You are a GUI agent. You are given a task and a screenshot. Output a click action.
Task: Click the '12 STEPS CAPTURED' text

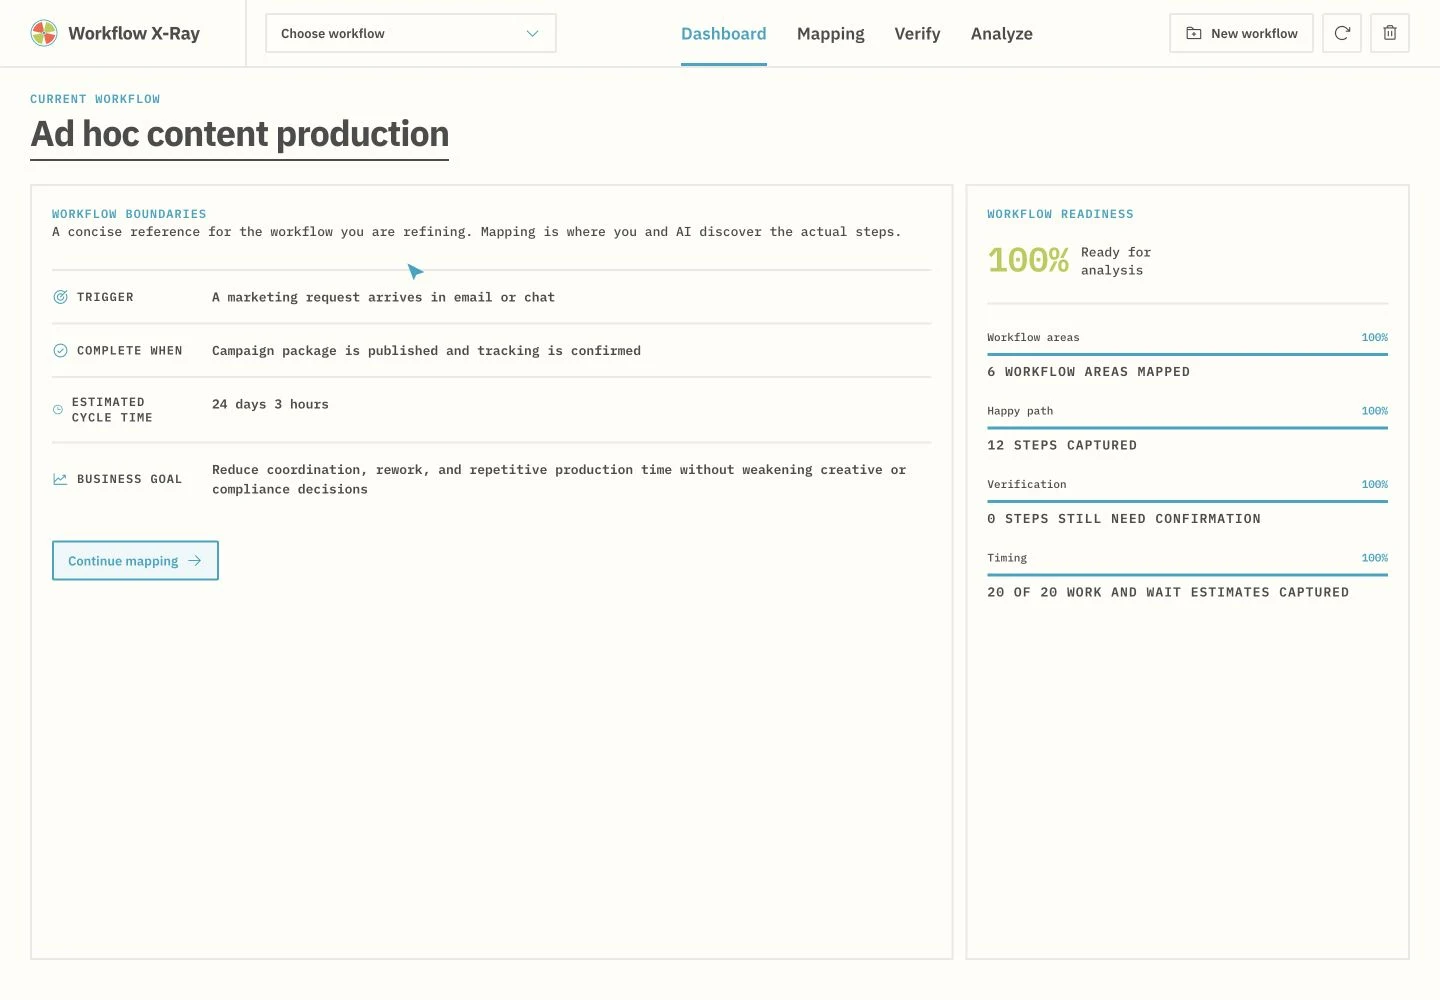click(1062, 445)
